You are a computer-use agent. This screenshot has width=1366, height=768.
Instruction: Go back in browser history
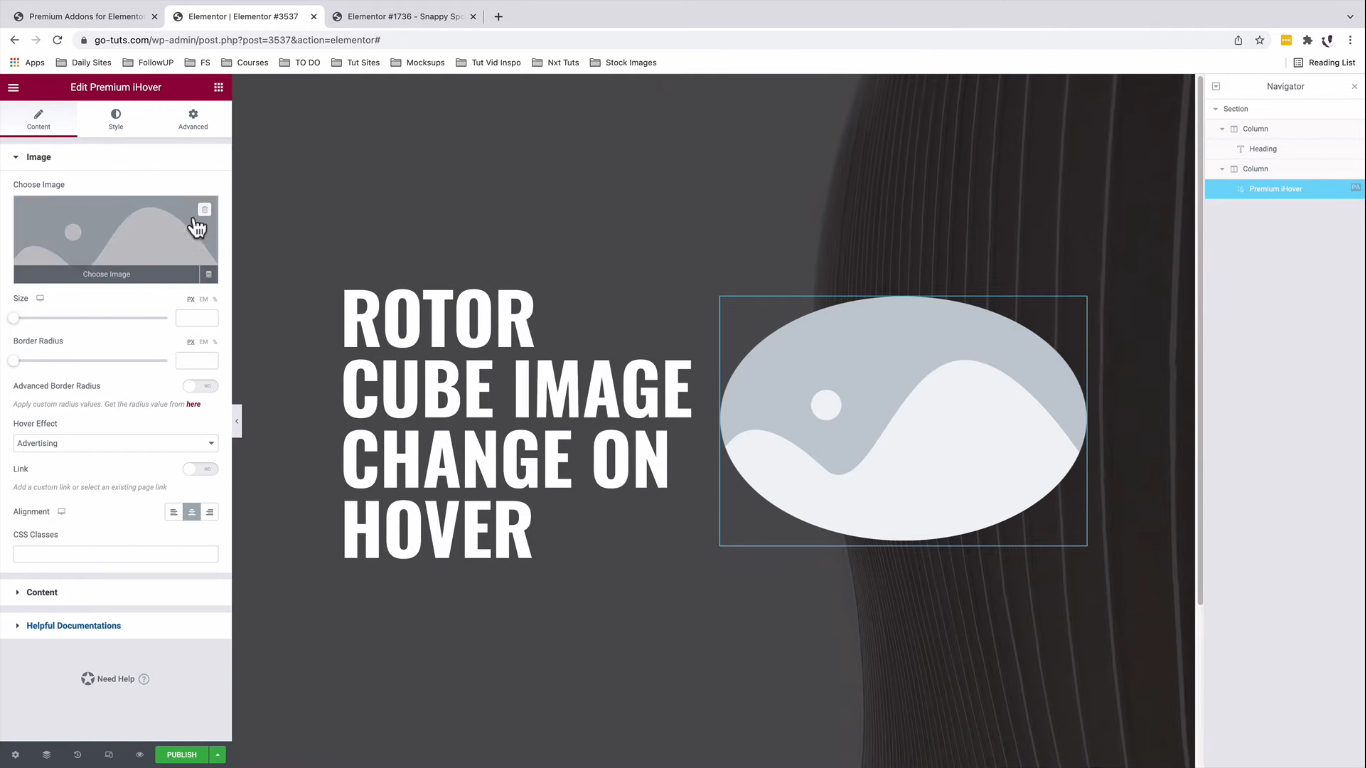[x=14, y=40]
